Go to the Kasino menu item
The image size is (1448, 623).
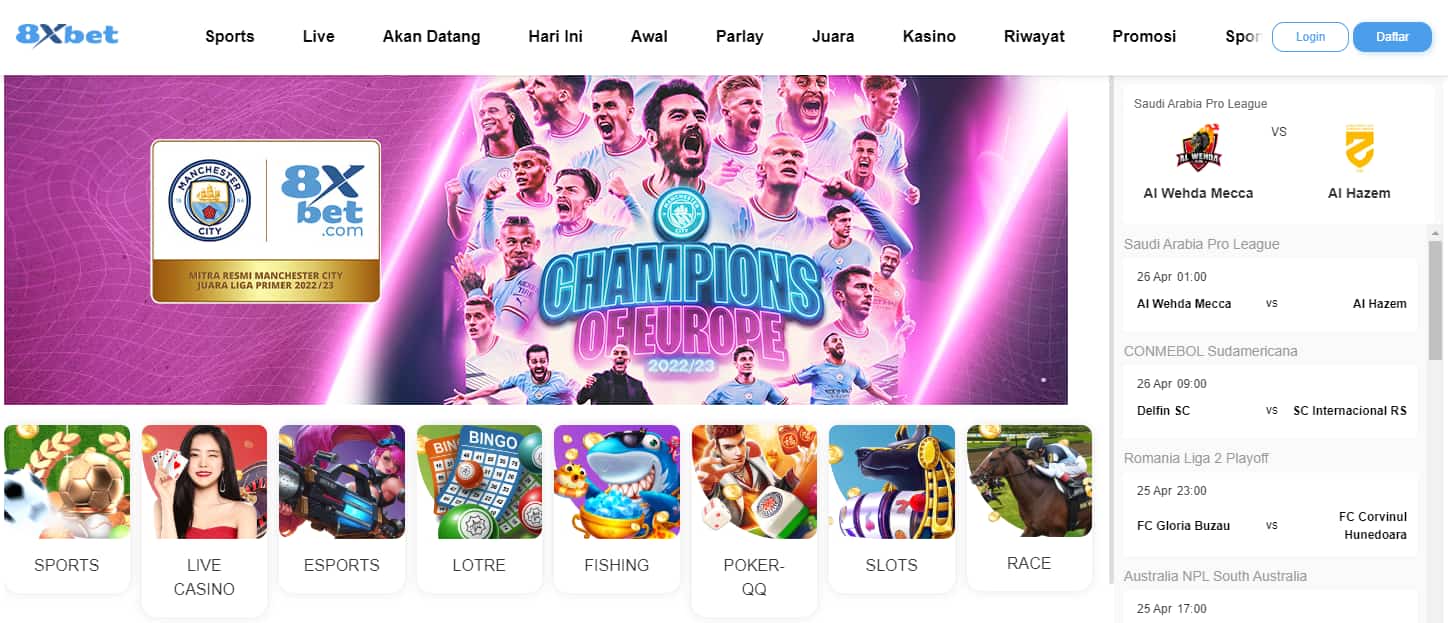929,36
